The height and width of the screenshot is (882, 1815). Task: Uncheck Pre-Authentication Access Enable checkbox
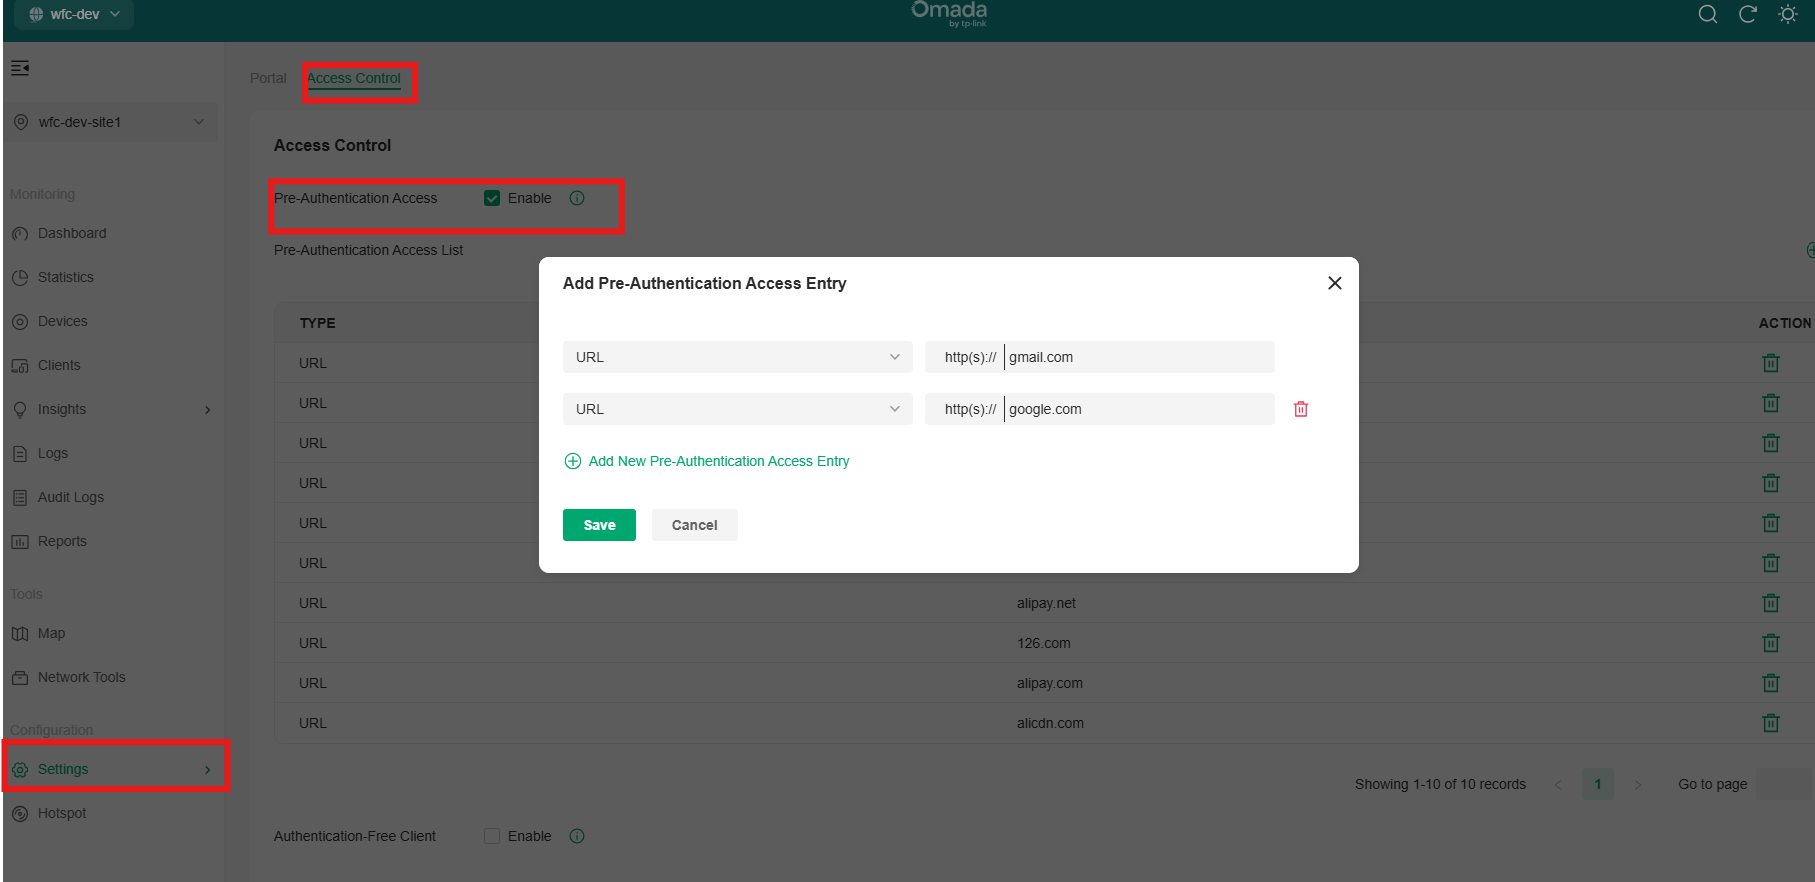(x=492, y=198)
